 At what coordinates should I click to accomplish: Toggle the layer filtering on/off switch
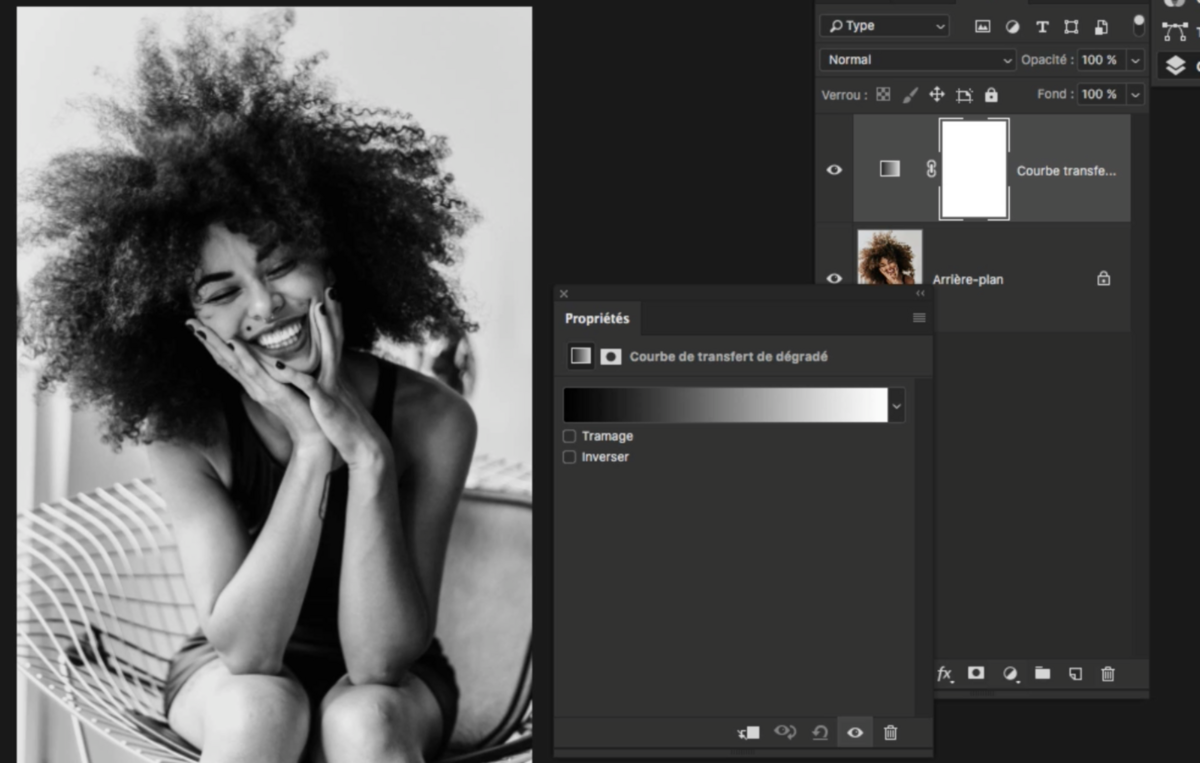(x=1138, y=26)
